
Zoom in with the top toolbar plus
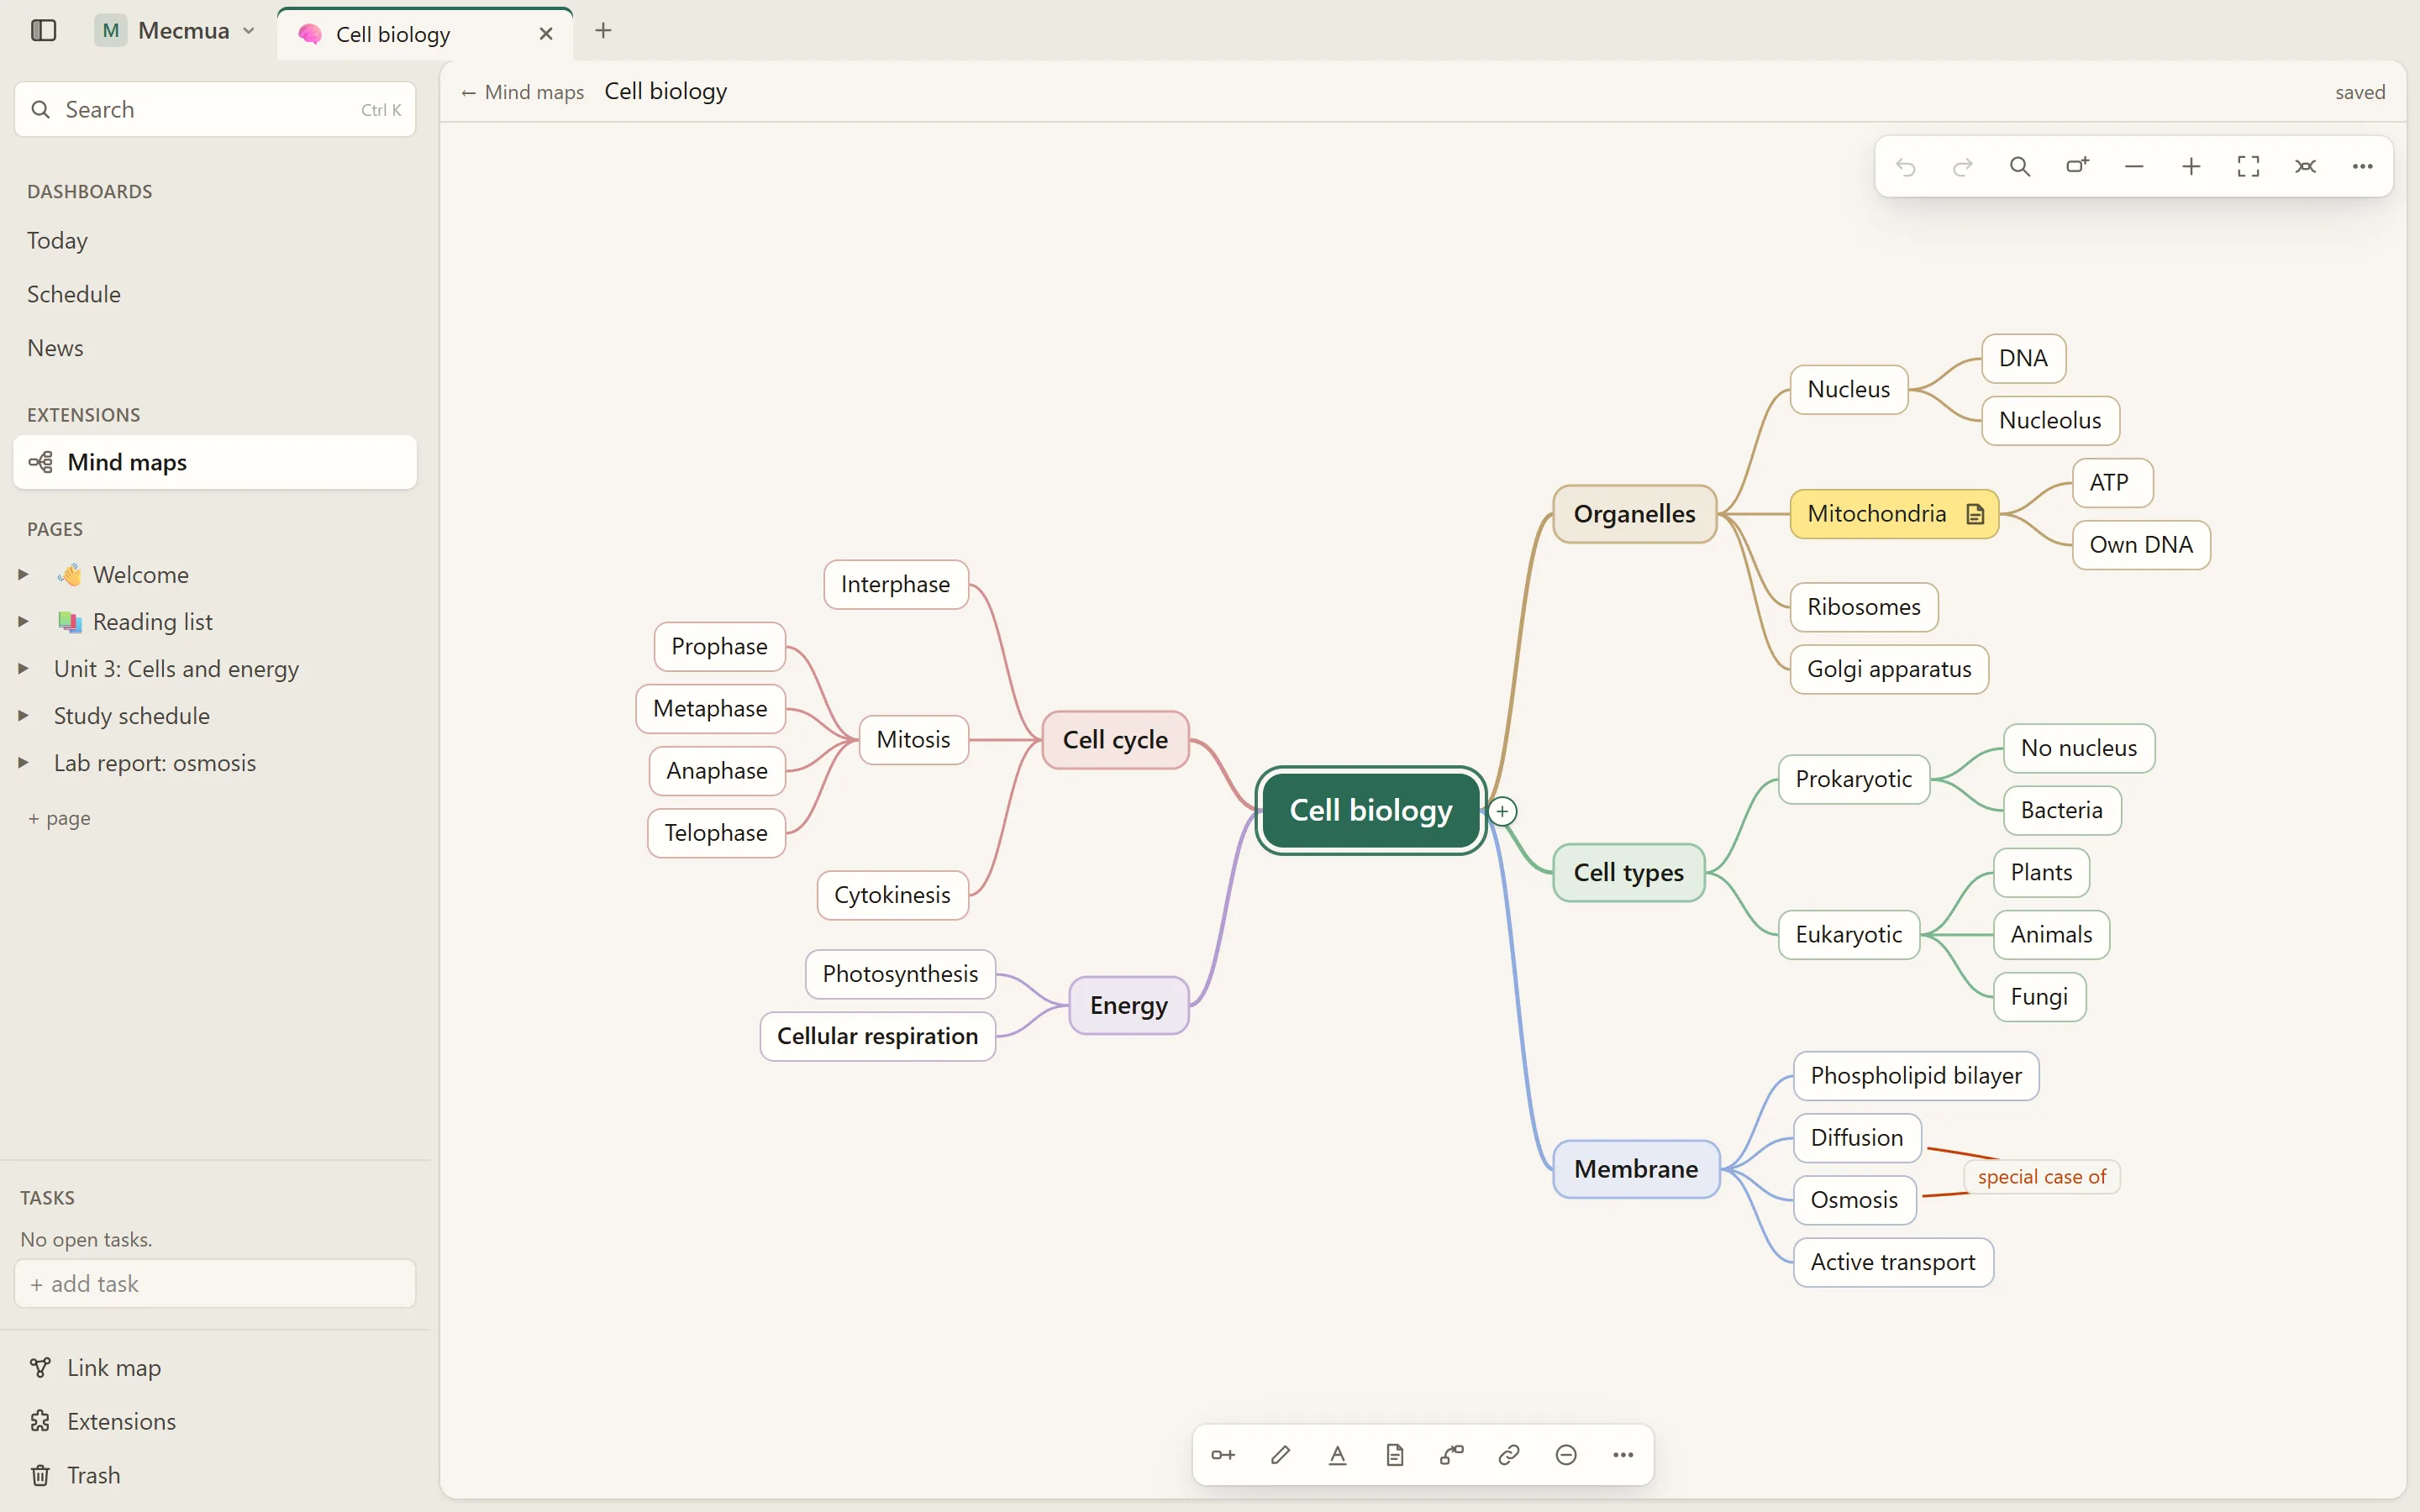click(x=2191, y=166)
